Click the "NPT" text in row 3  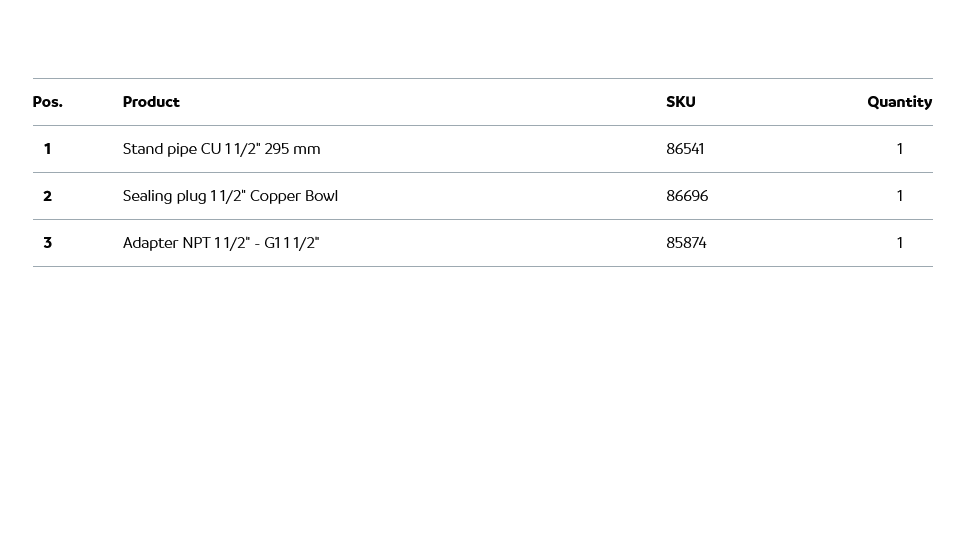coord(196,243)
